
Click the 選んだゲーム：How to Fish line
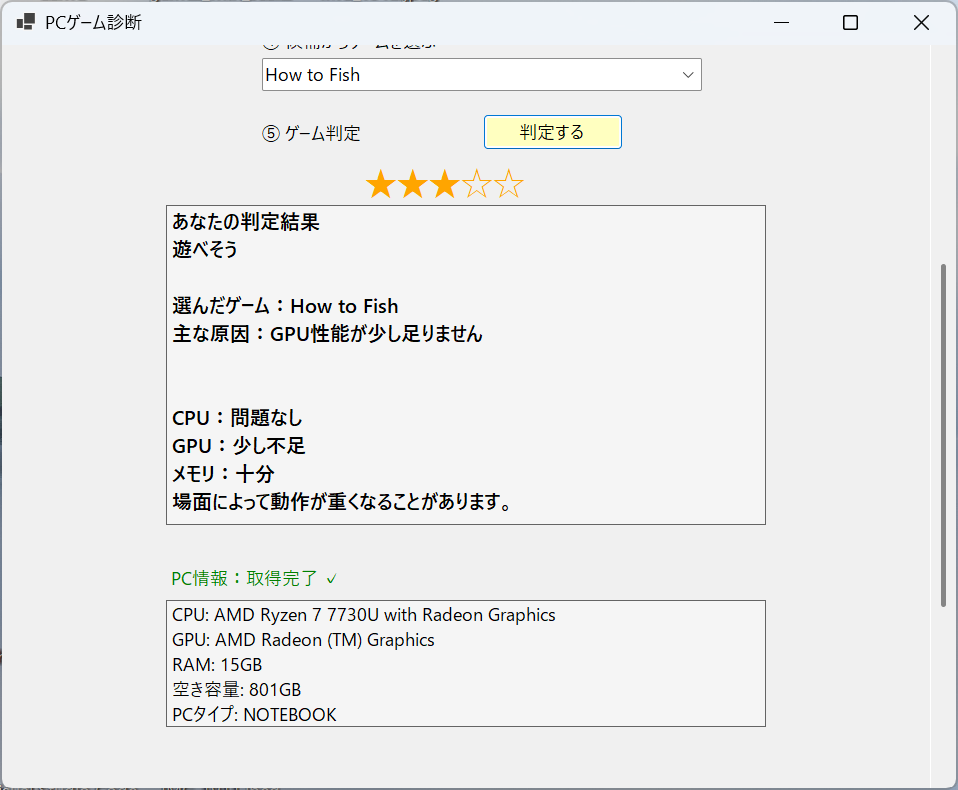285,305
